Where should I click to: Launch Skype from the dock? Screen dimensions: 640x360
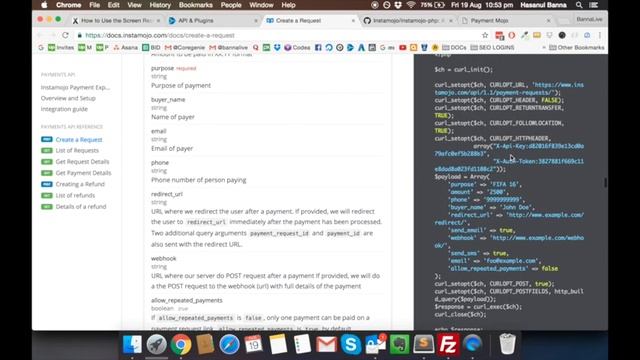tap(351, 344)
